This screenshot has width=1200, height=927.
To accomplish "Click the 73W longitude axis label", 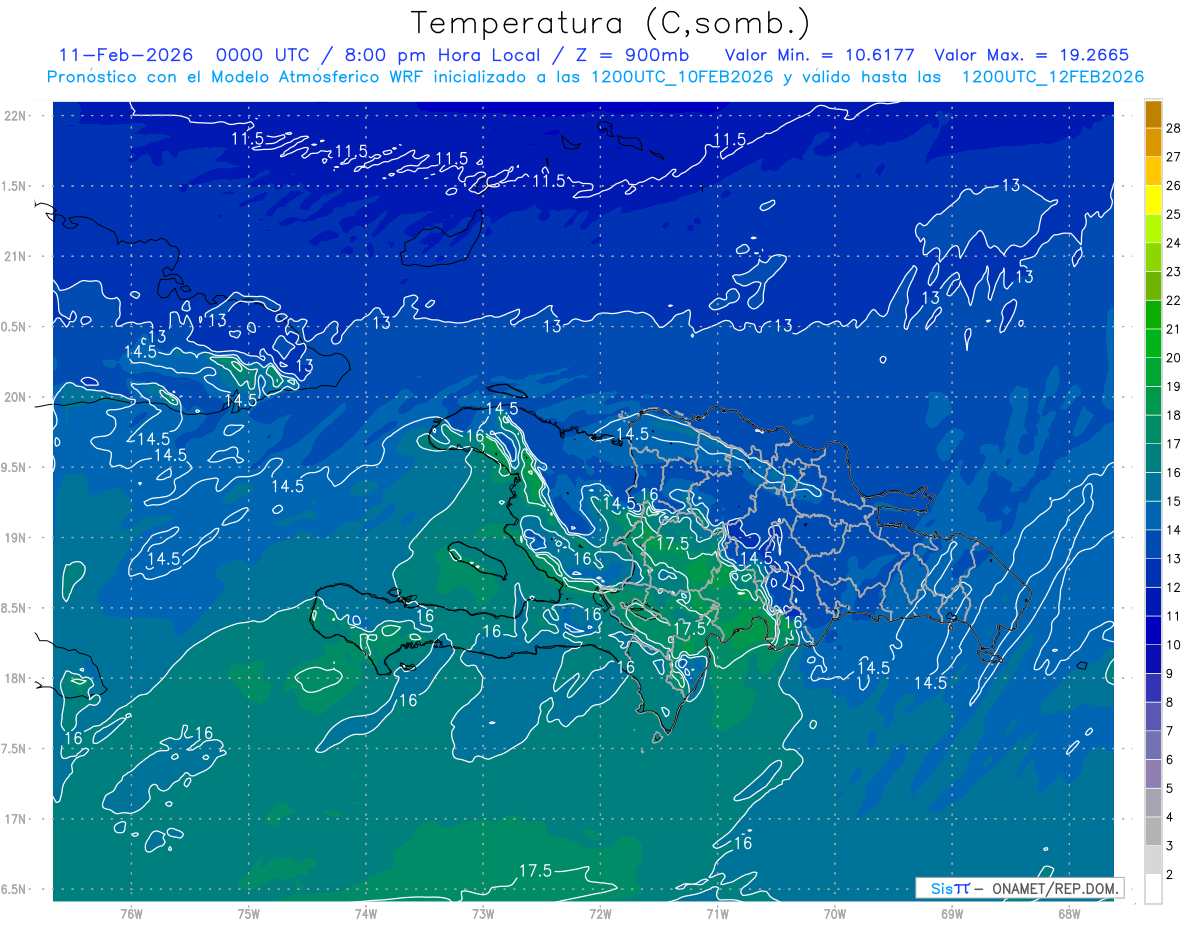I will (x=483, y=914).
